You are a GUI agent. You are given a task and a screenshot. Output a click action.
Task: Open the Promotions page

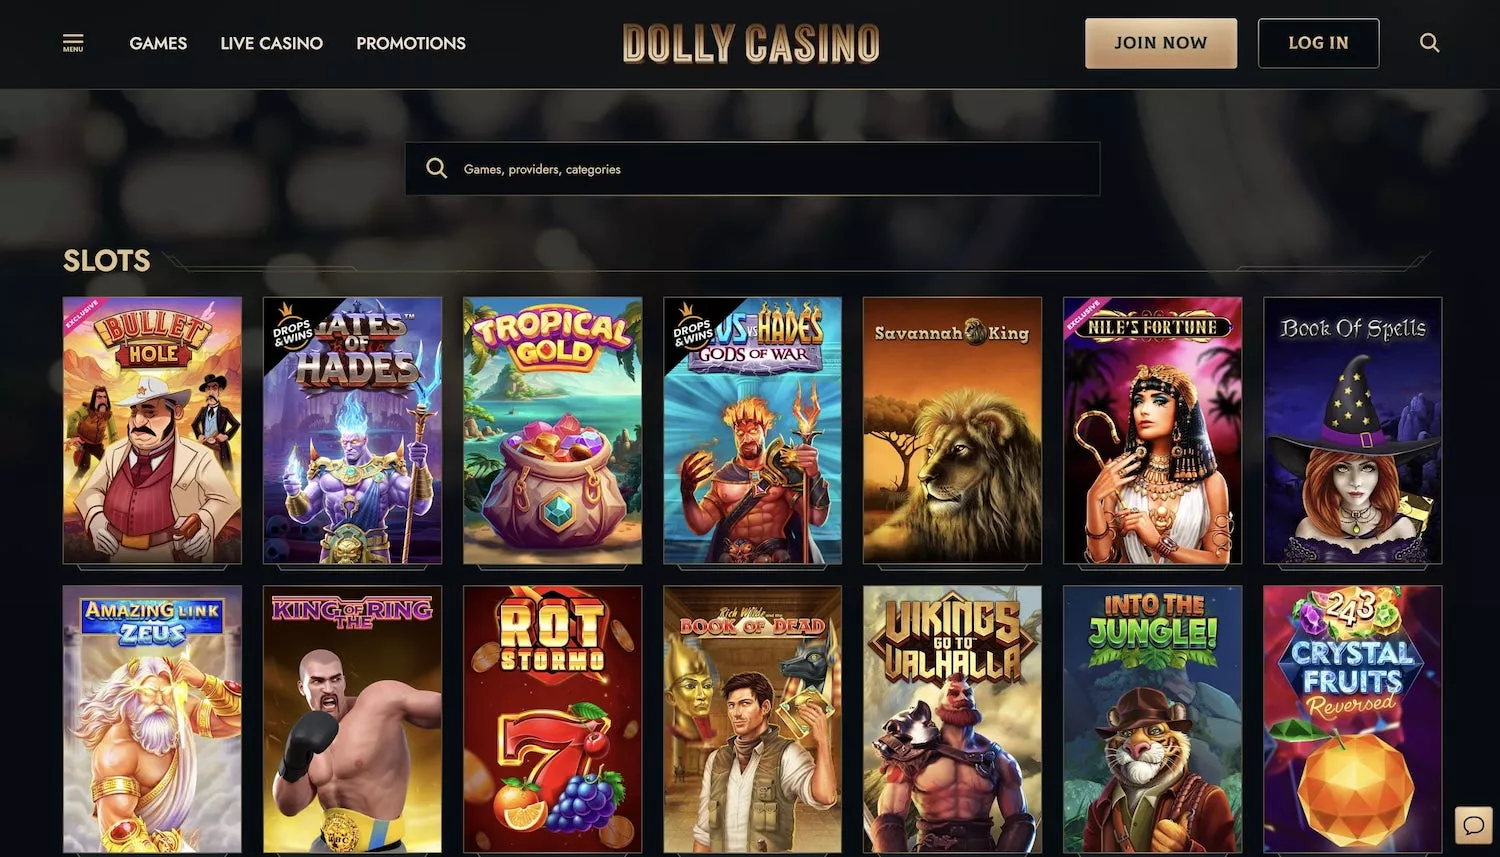[x=411, y=43]
